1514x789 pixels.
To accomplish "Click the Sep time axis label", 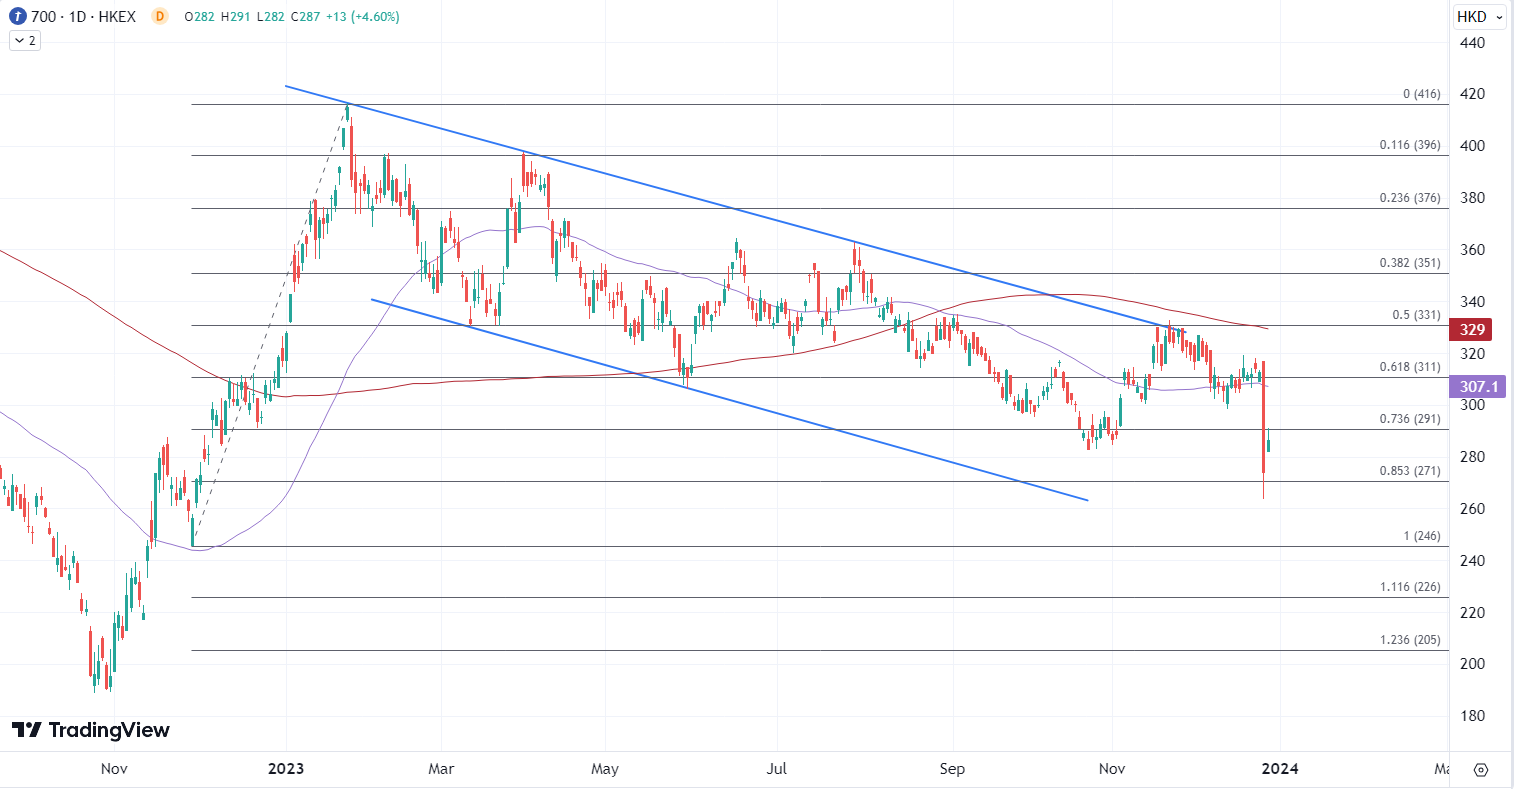I will [x=953, y=769].
